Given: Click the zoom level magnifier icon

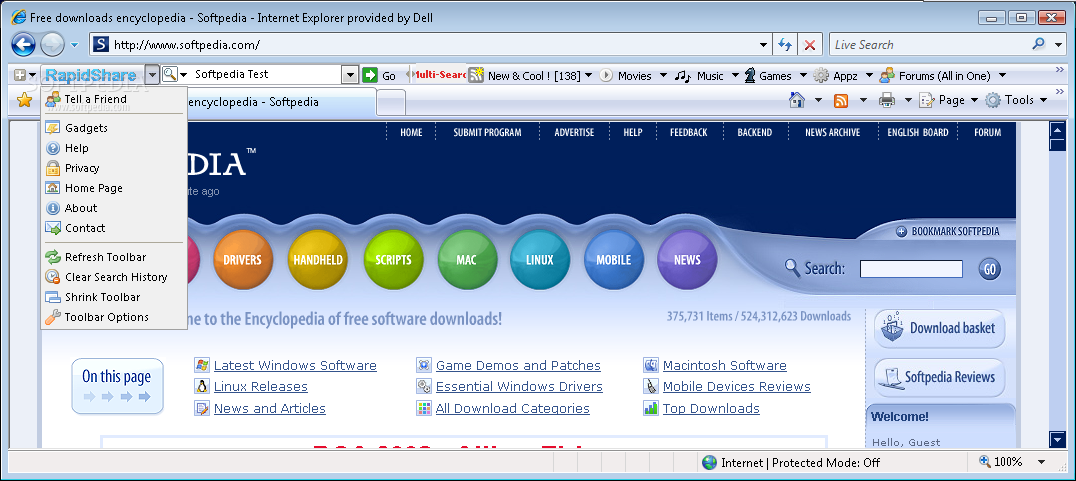Looking at the screenshot, I should (x=985, y=462).
